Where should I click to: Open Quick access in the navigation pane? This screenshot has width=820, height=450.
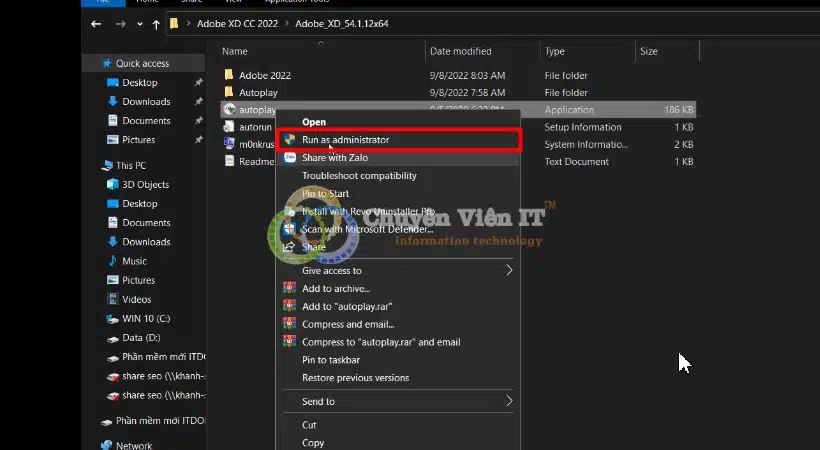coord(142,64)
